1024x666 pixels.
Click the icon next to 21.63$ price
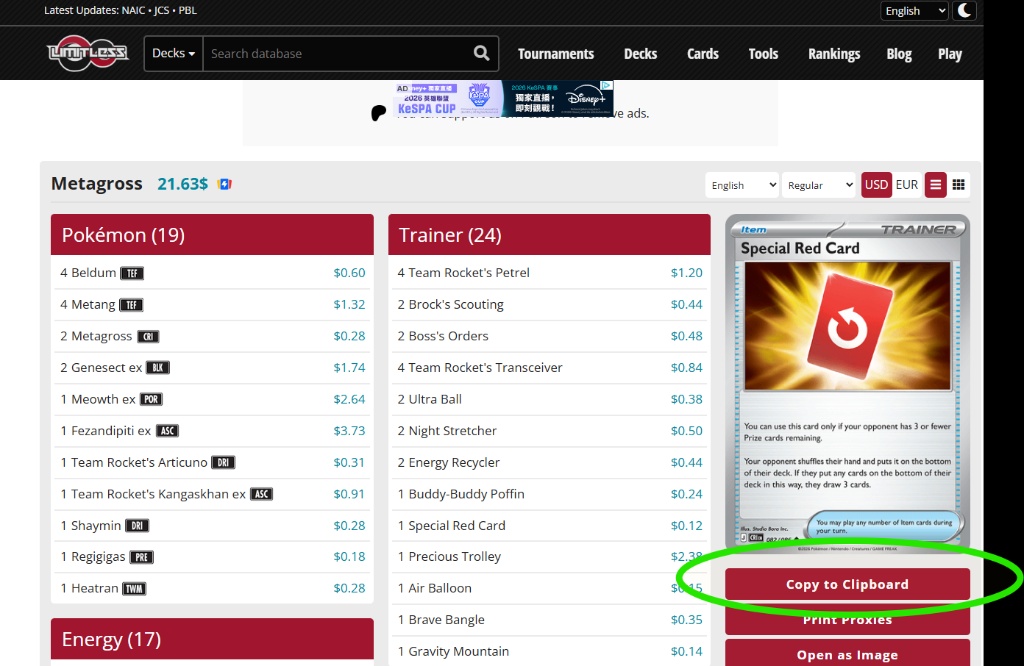click(x=225, y=184)
